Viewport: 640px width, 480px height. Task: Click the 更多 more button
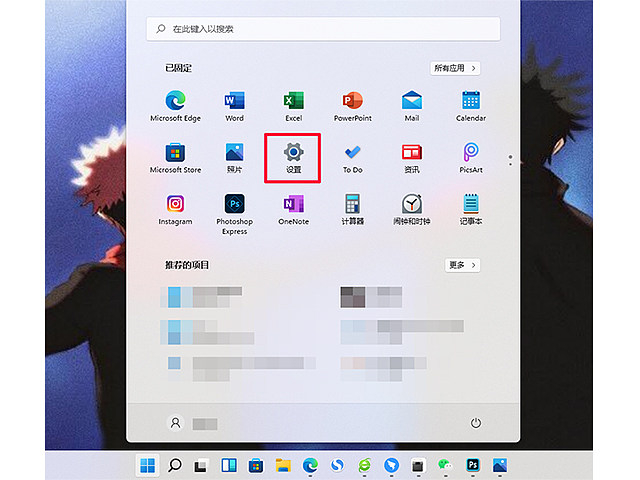pyautogui.click(x=462, y=265)
